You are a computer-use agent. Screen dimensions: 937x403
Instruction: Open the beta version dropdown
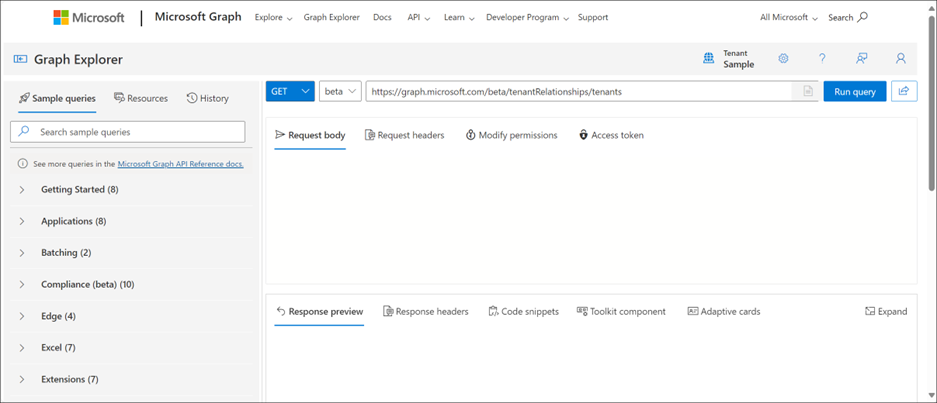(x=340, y=91)
